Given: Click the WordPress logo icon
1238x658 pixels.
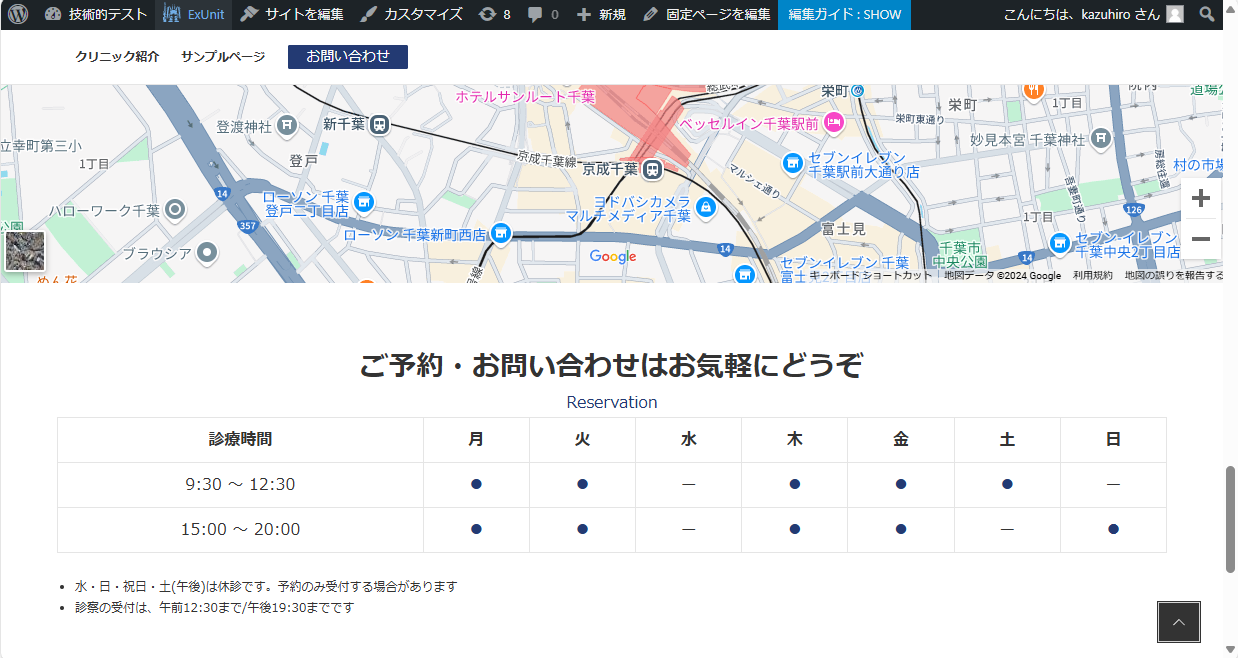Looking at the screenshot, I should coord(19,14).
